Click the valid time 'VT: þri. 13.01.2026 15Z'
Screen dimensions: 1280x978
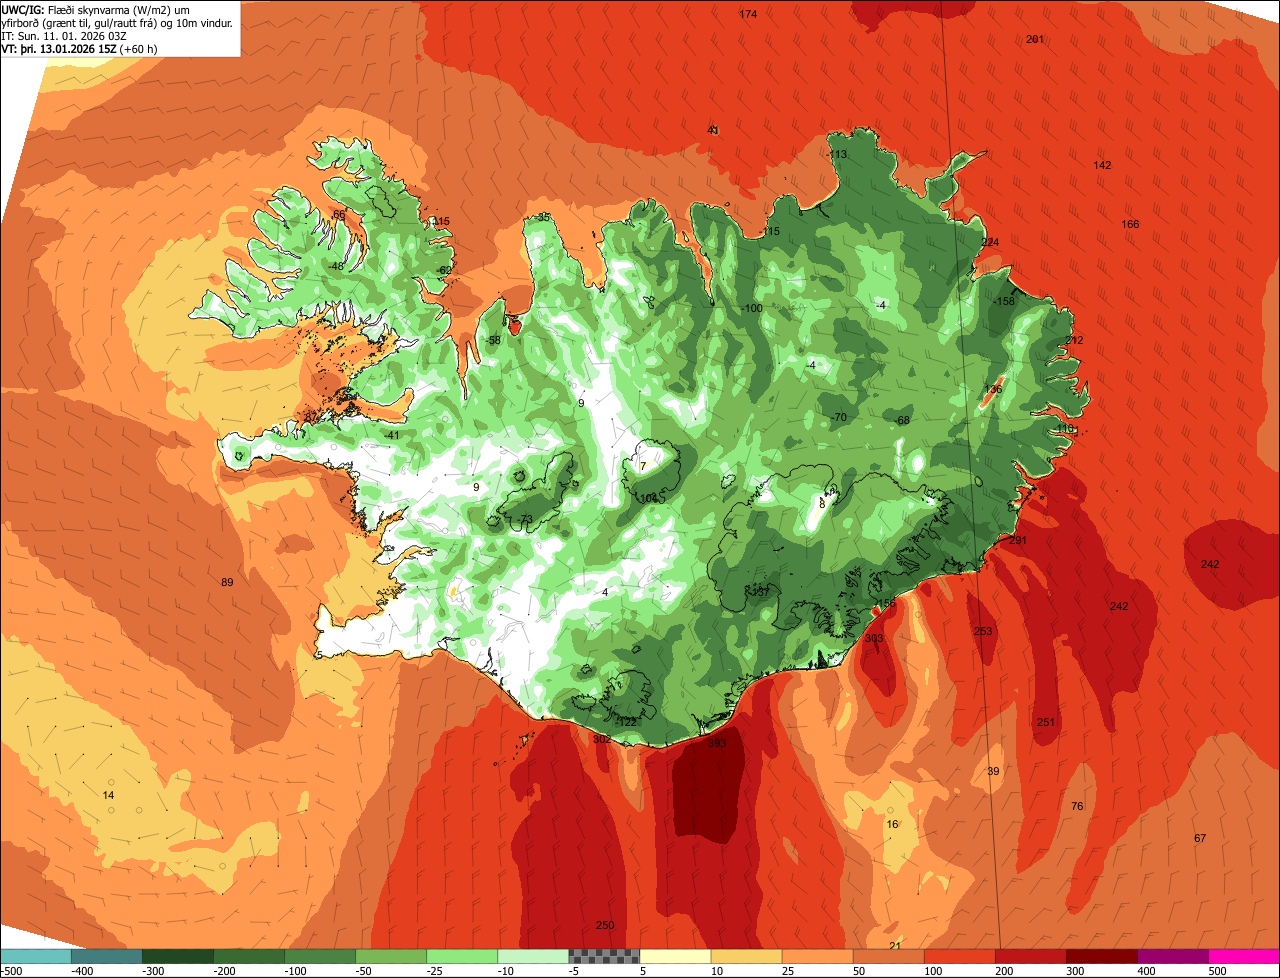click(x=60, y=49)
